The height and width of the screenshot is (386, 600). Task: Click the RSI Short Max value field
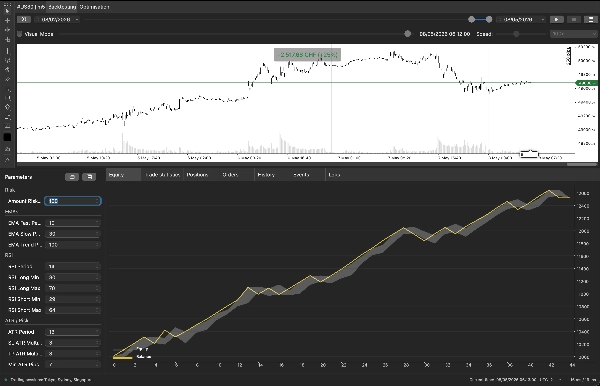[x=73, y=310]
